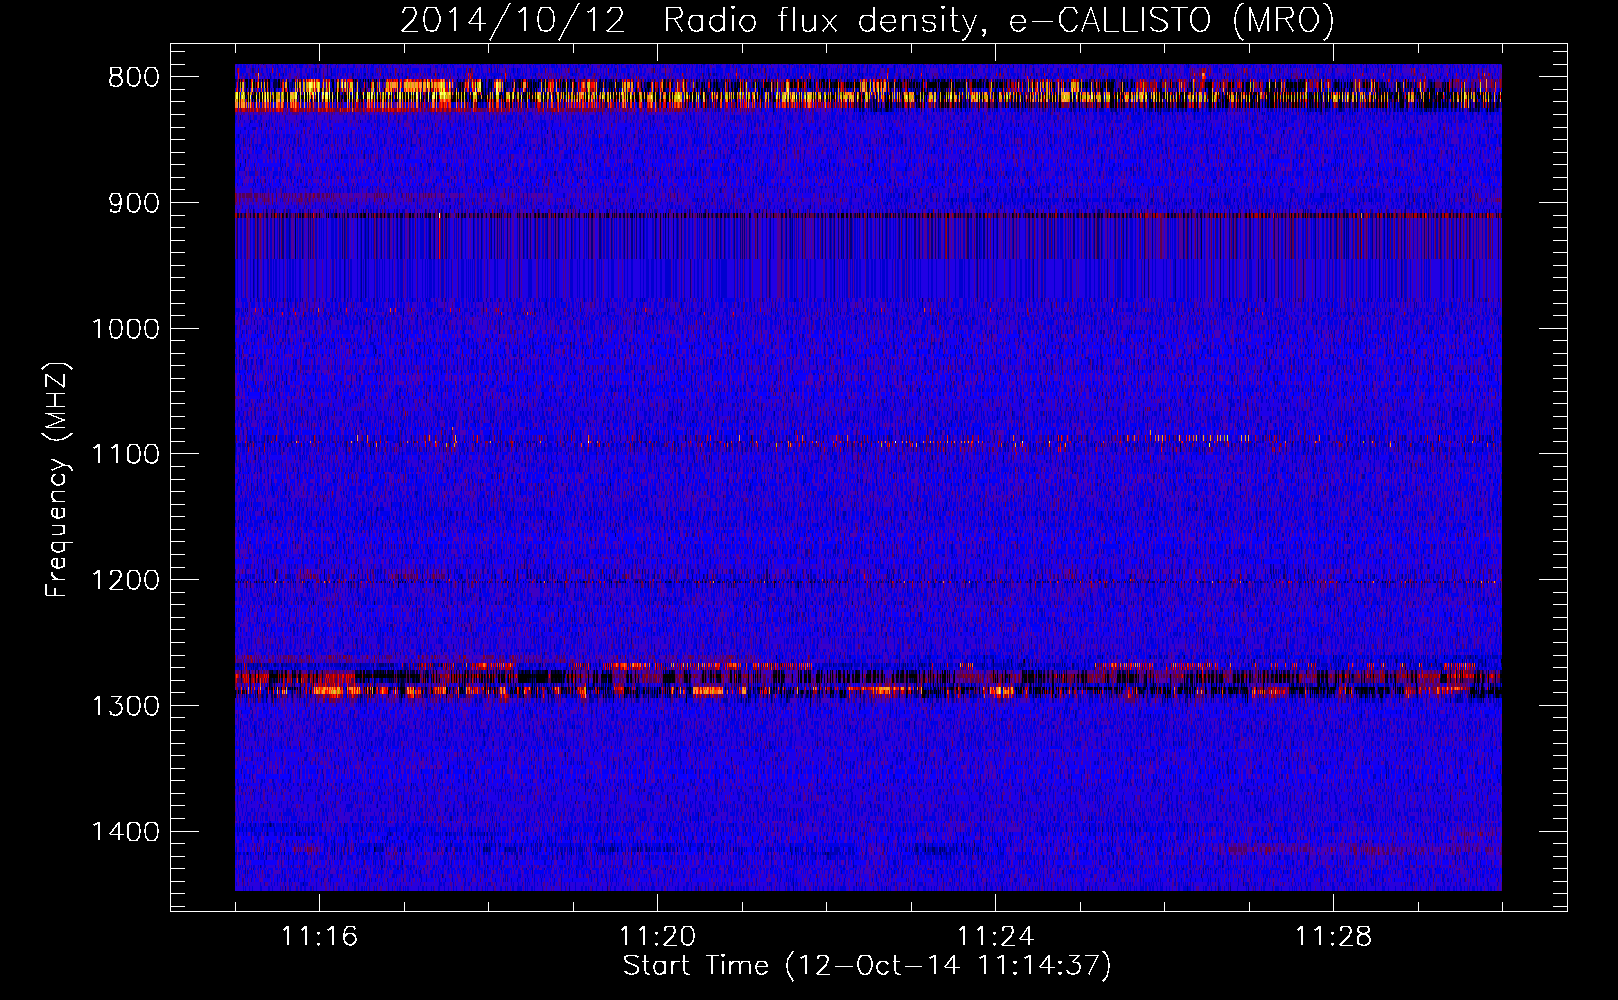Click the plot title '2014/10/12 Radio flux density, e-CALLISTO (MRO)'

(x=867, y=20)
